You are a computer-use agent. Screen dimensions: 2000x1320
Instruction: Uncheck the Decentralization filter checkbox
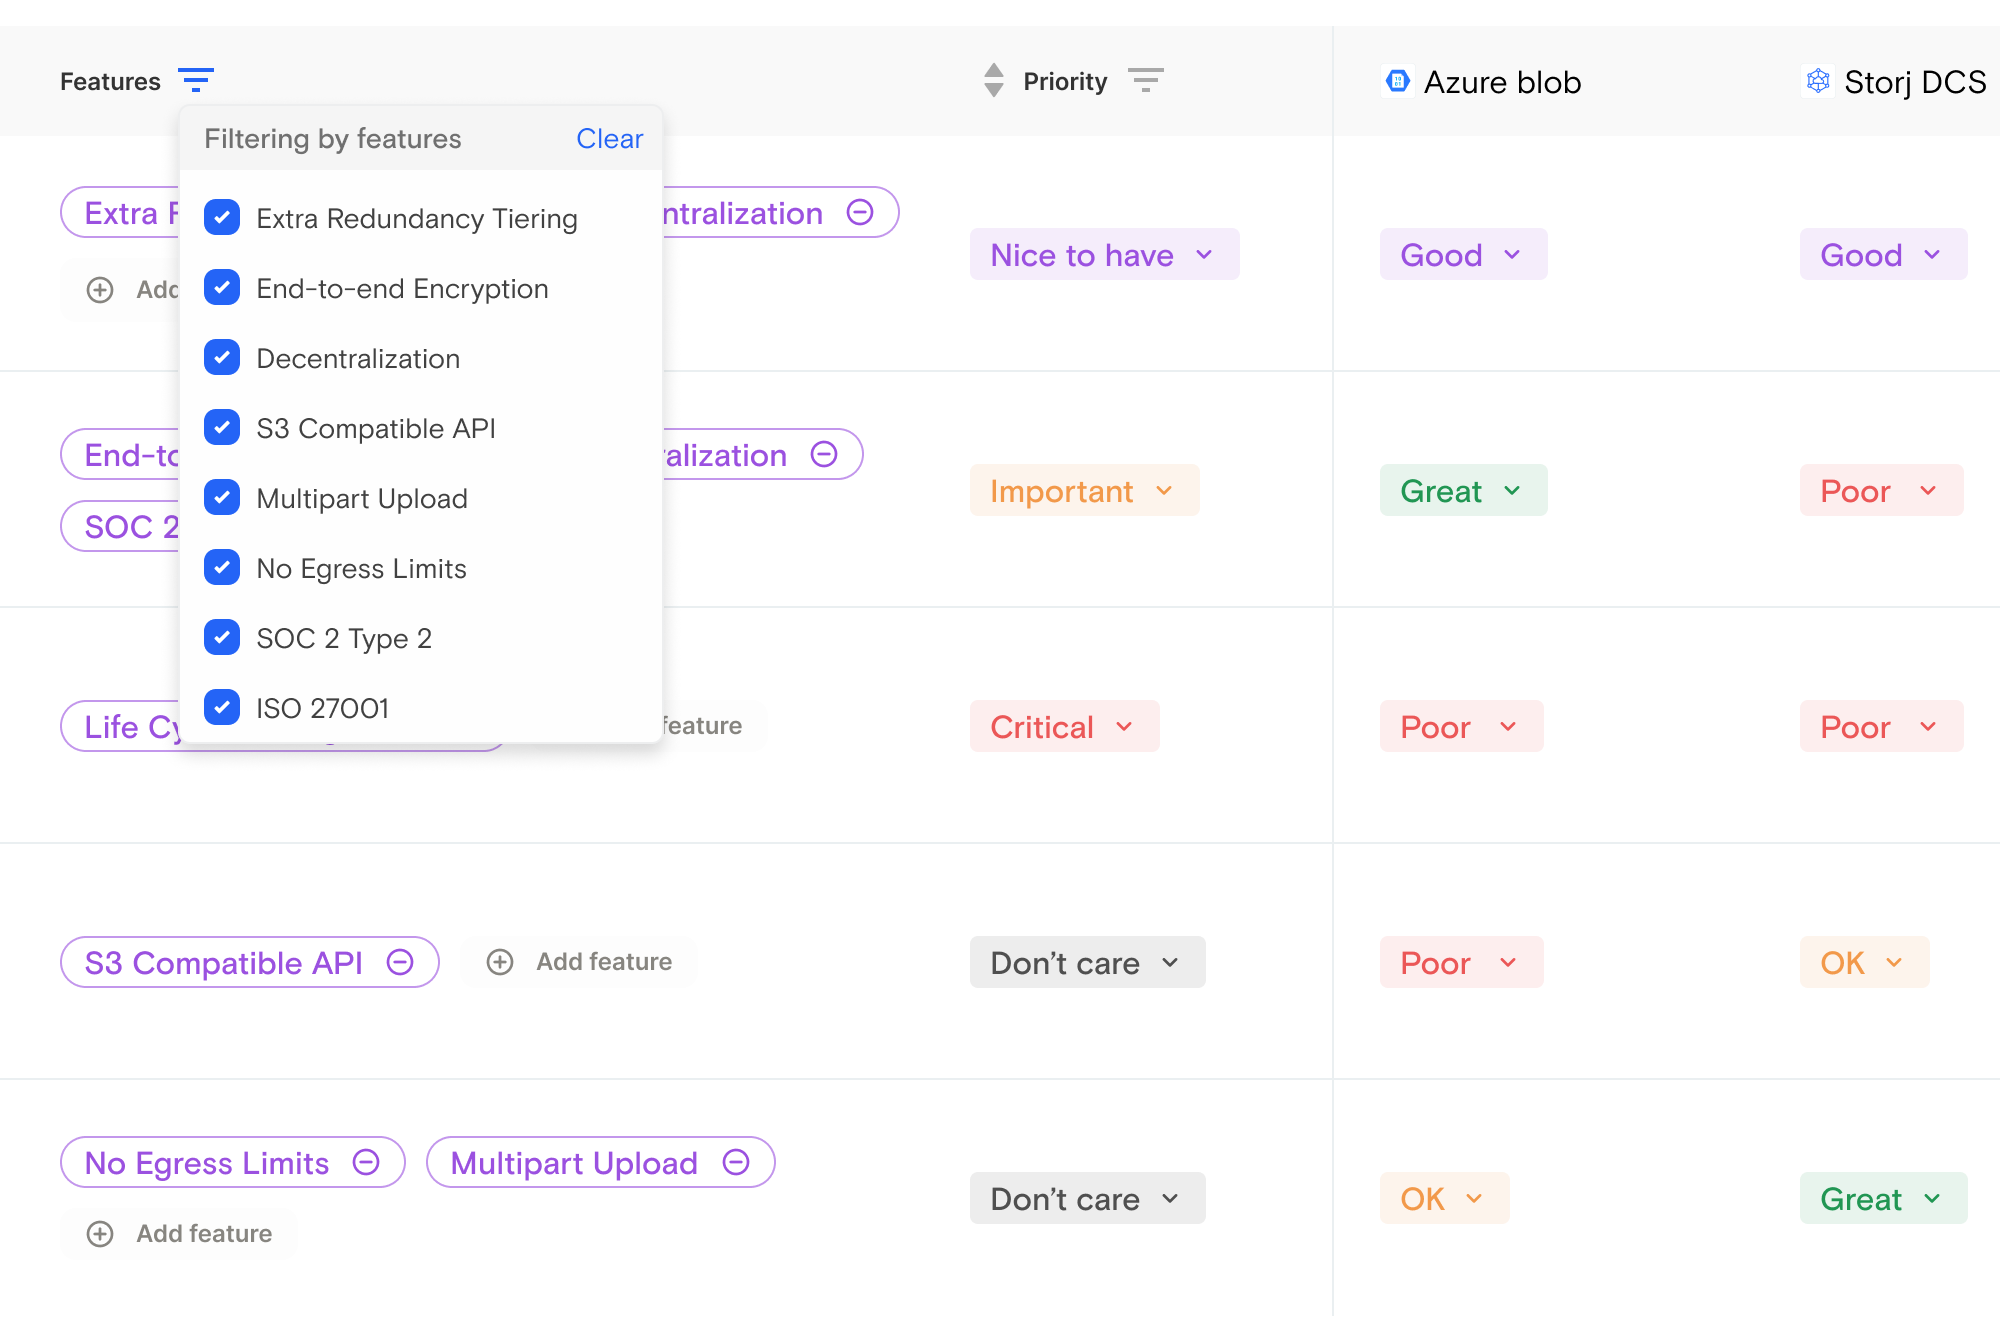pos(222,358)
